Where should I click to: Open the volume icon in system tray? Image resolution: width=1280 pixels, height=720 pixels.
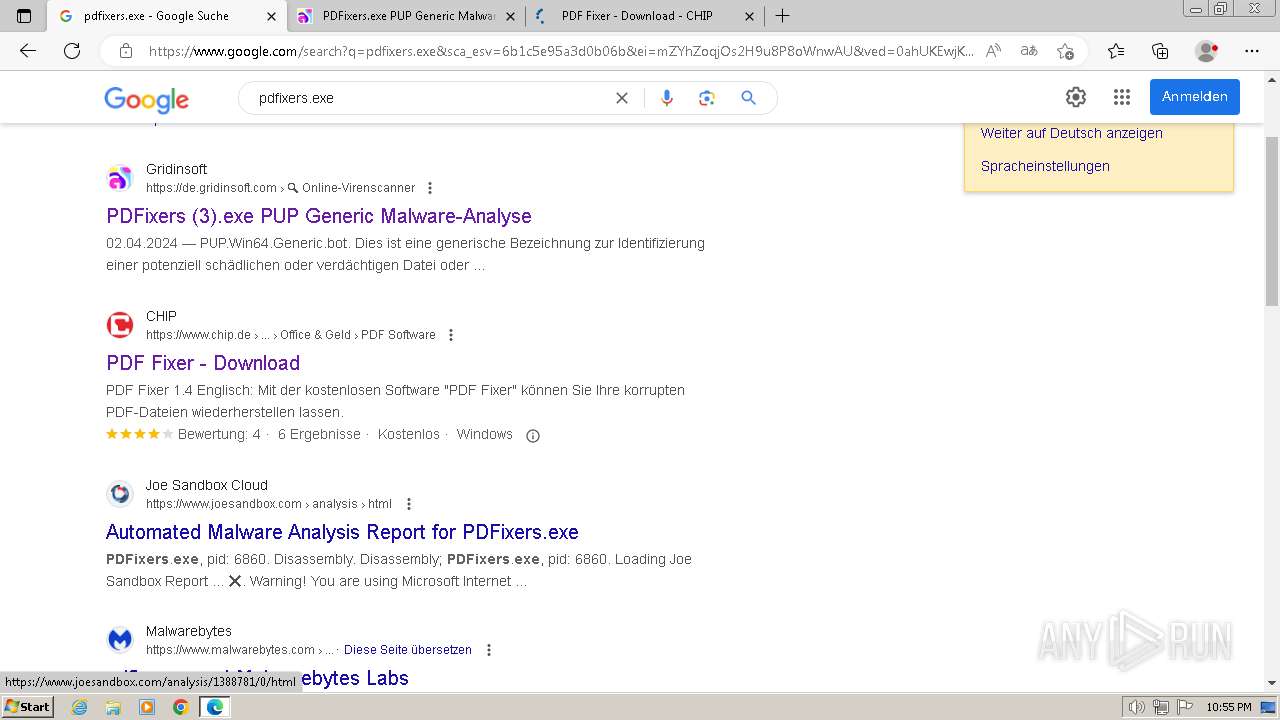point(1137,707)
